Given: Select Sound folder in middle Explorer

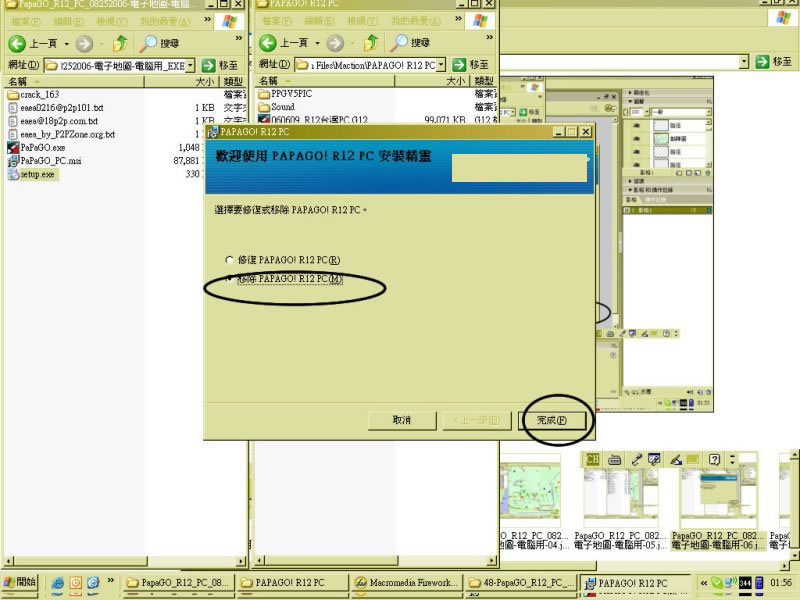Looking at the screenshot, I should click(x=277, y=107).
